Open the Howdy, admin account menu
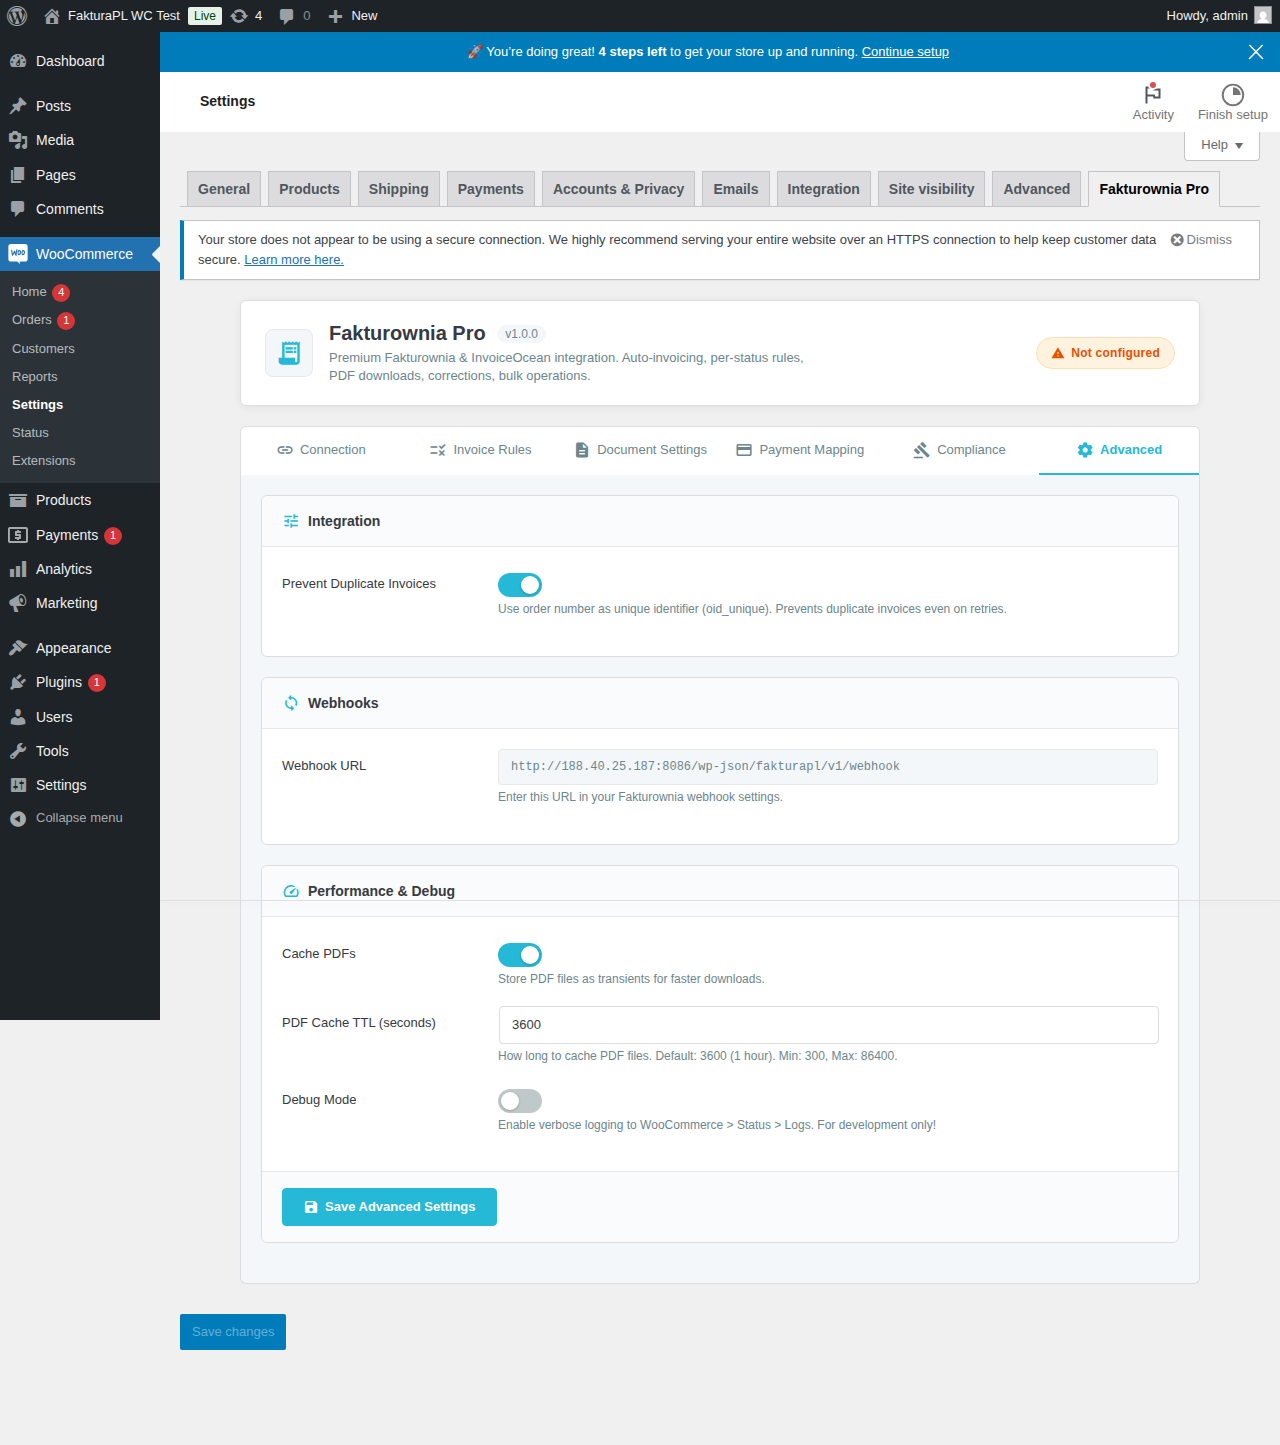 (1217, 16)
